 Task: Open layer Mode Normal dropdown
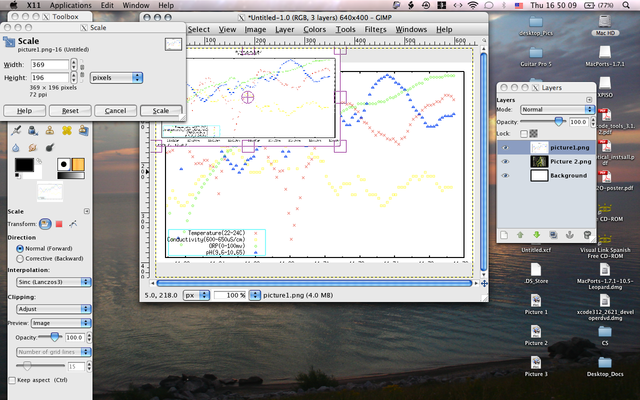(x=557, y=109)
